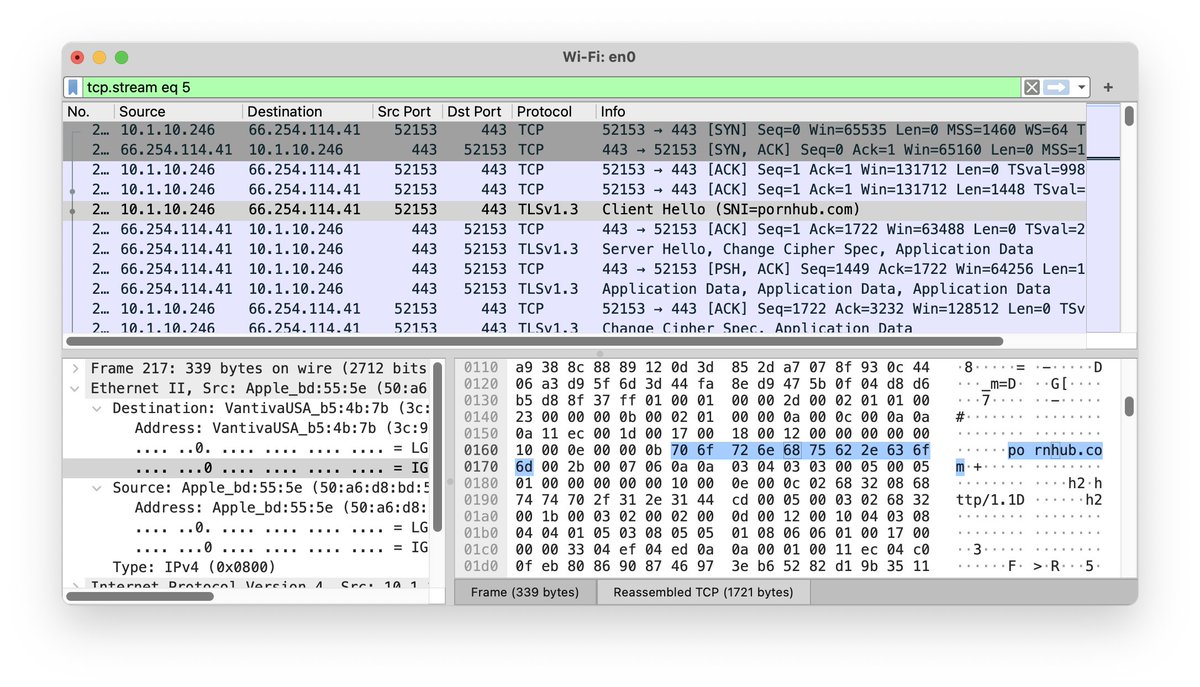Select the Address: VantivaUSA_b5:4b:7b line
The height and width of the screenshot is (687, 1200).
tap(281, 429)
